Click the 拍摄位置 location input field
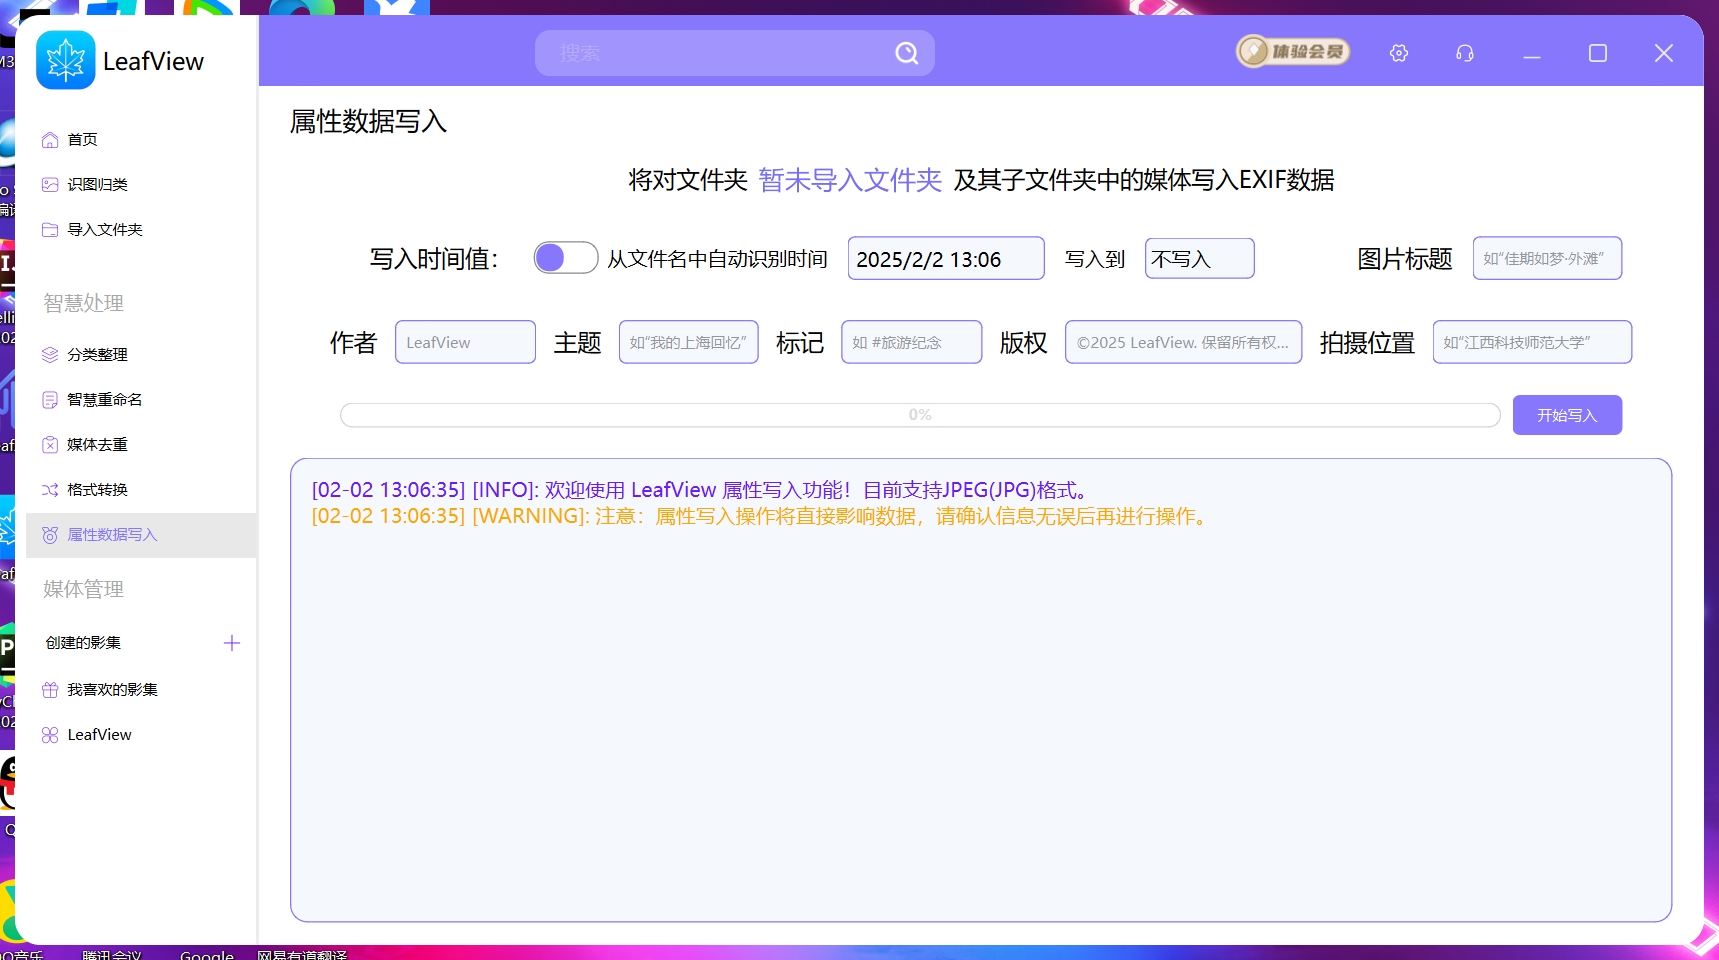 [x=1532, y=342]
